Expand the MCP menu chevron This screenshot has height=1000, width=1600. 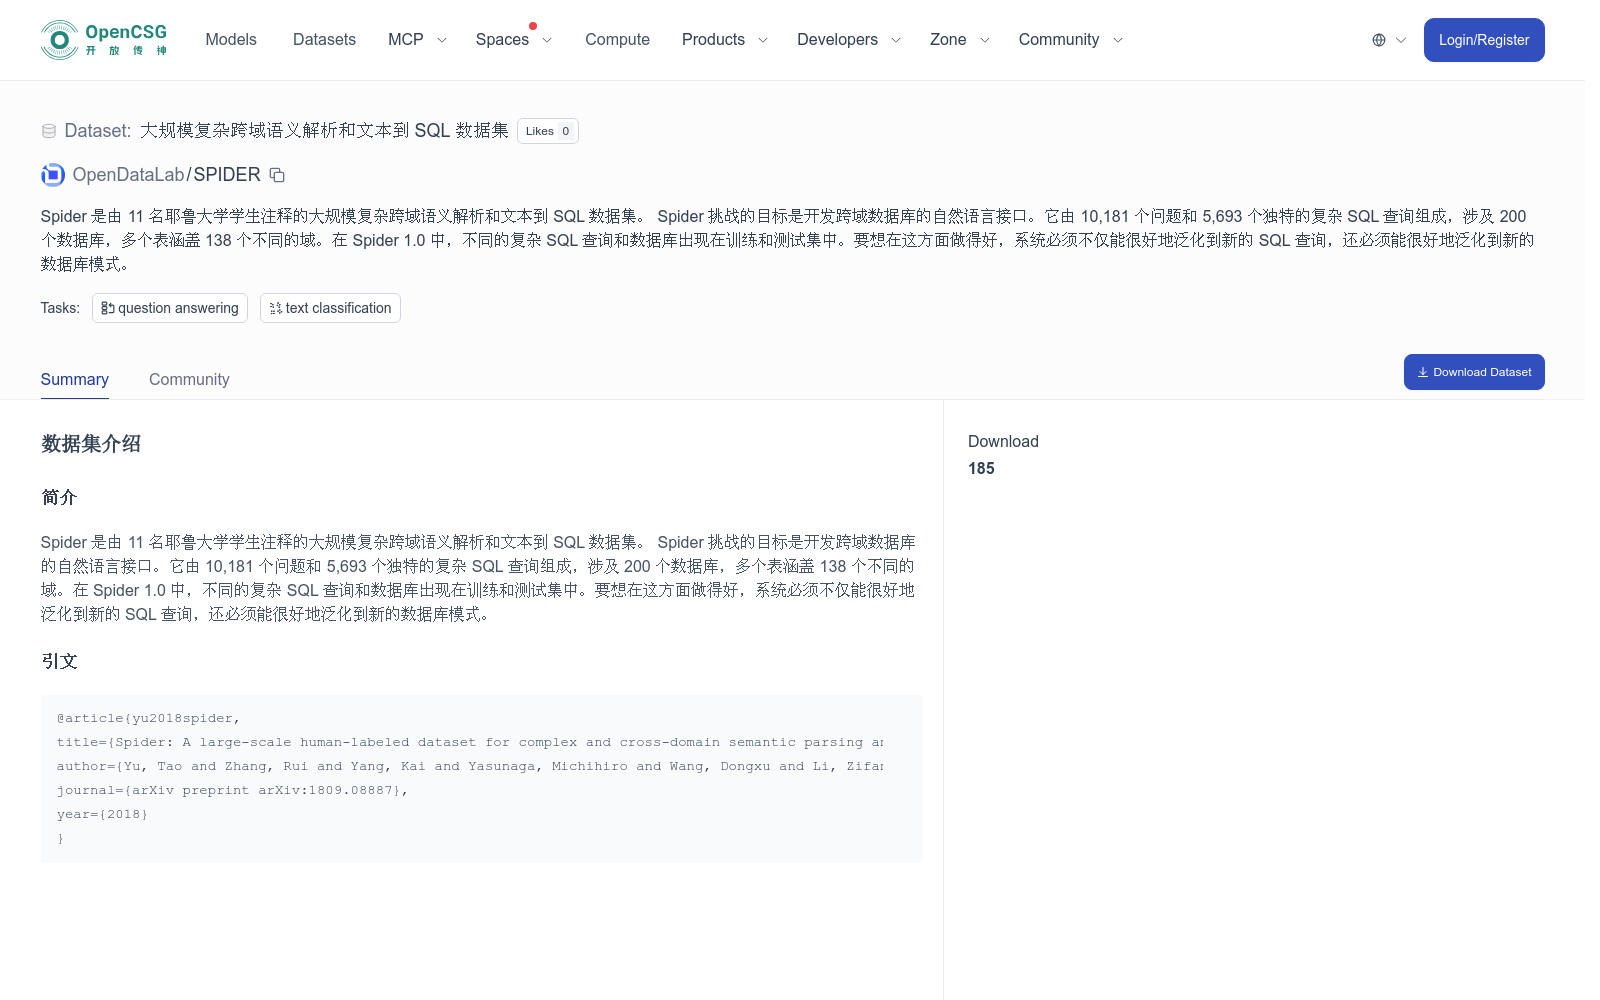coord(442,40)
